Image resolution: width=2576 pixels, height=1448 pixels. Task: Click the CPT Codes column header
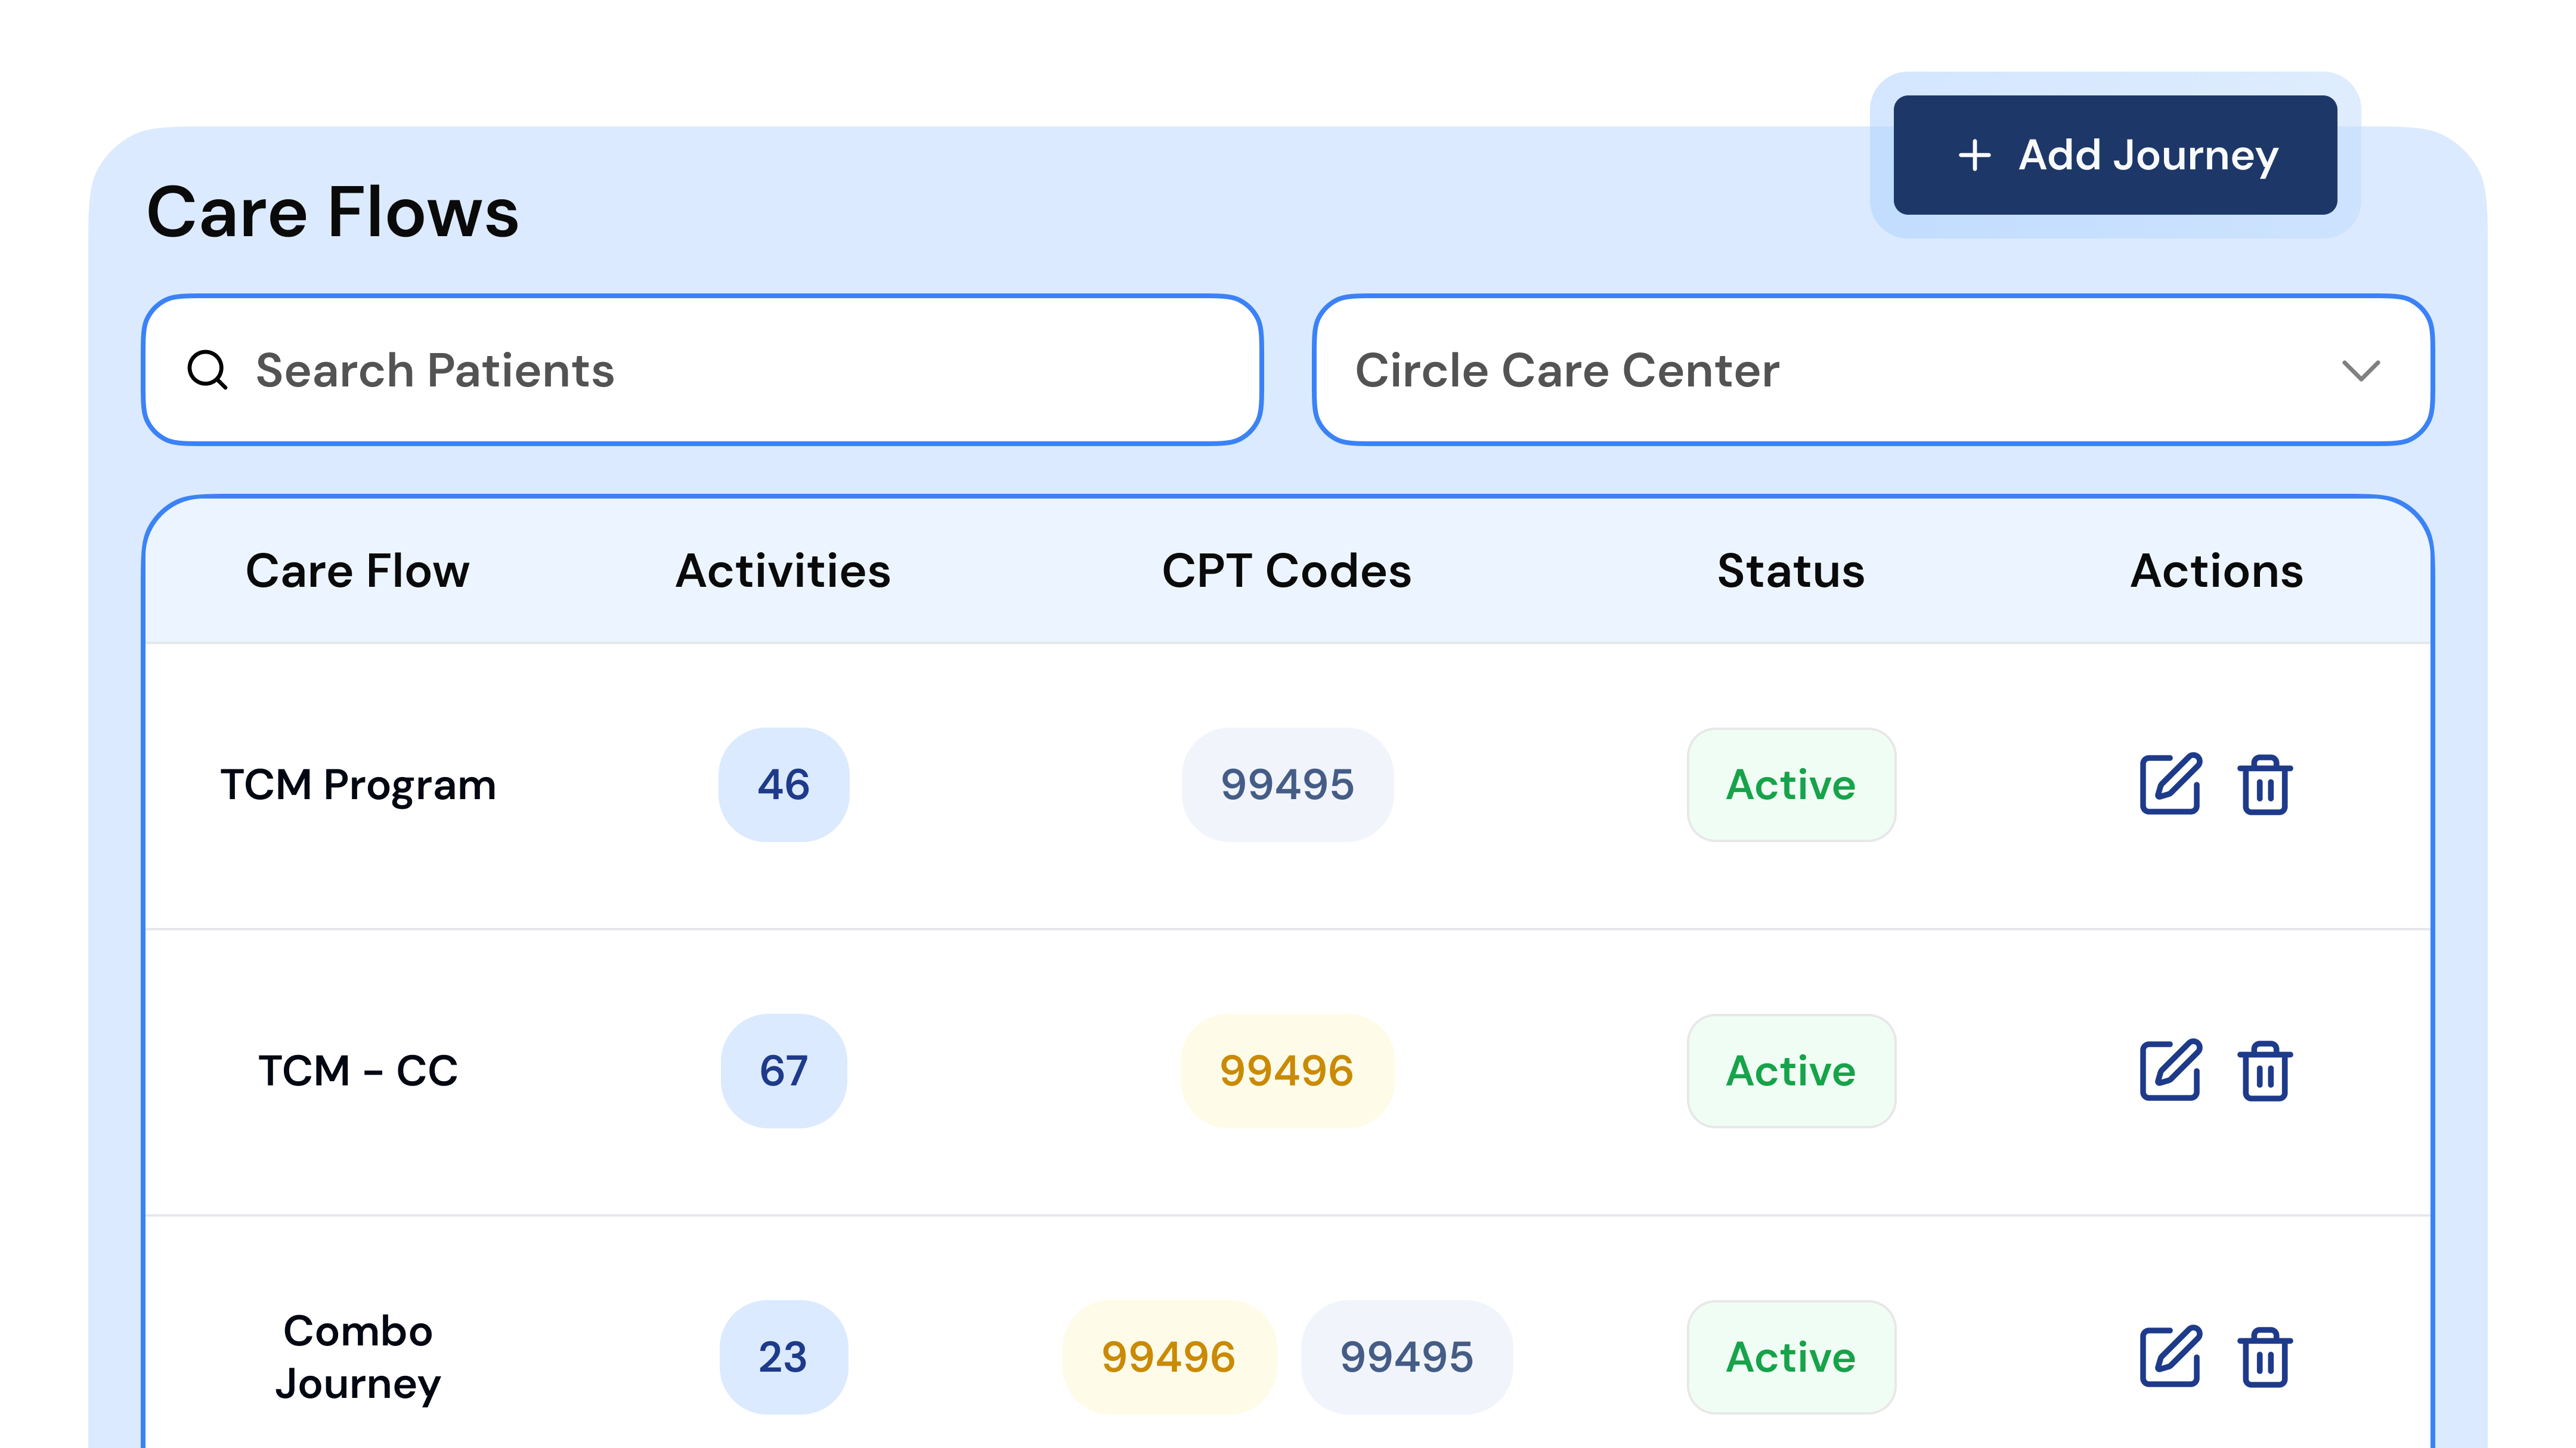[x=1286, y=571]
